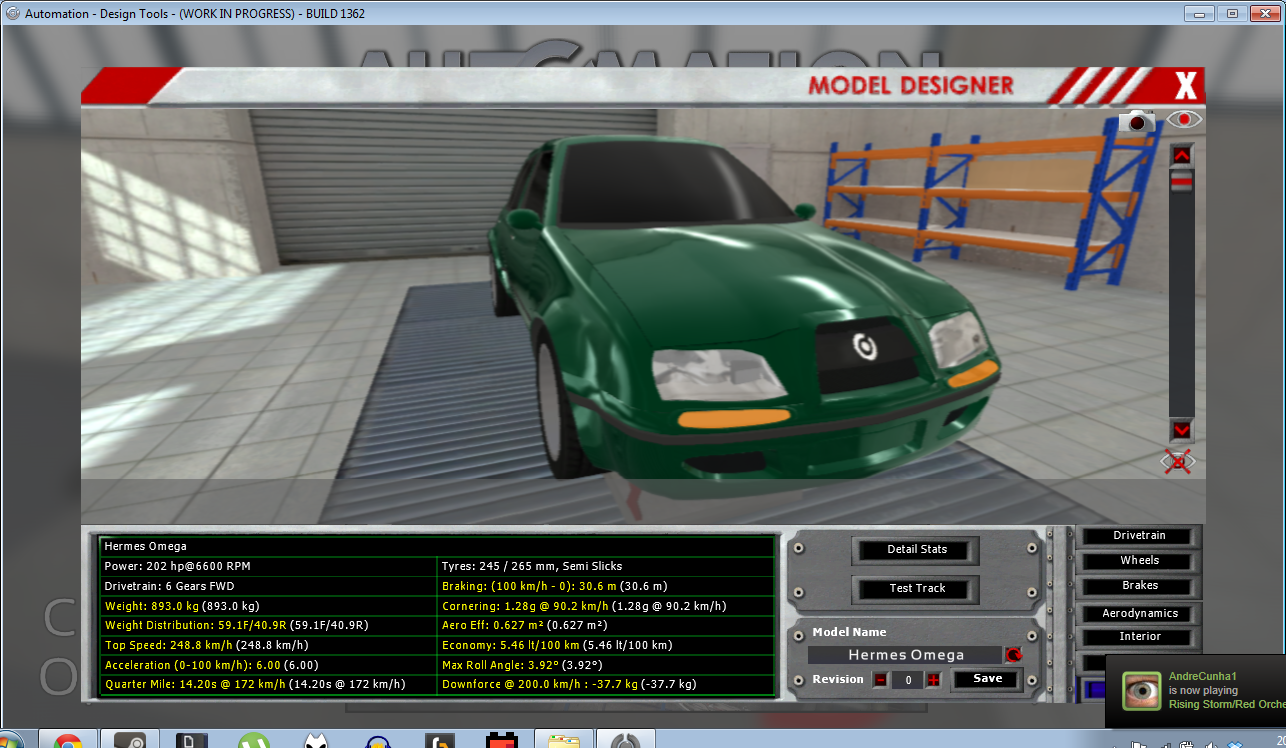Open the headphones app in the taskbar
The width and height of the screenshot is (1286, 748).
click(x=378, y=741)
